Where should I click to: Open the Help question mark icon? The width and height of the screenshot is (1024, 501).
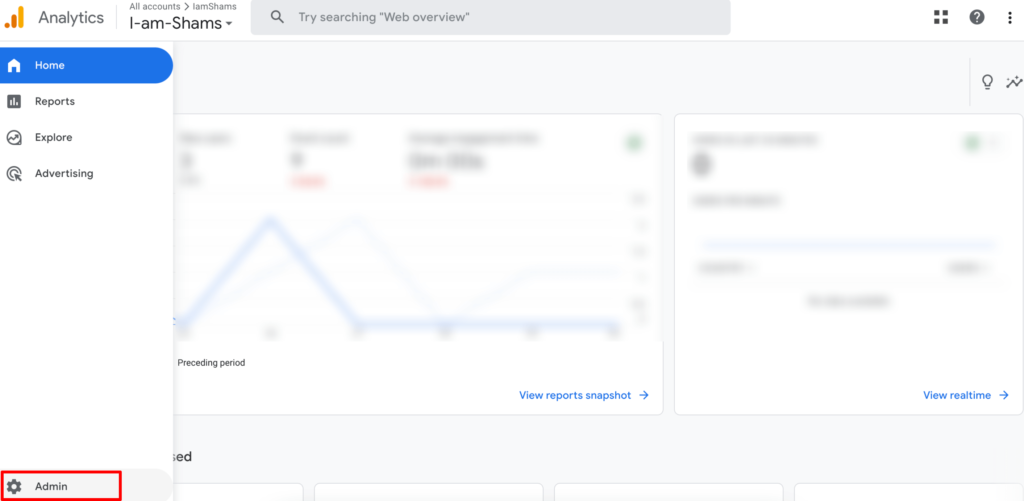coord(977,17)
